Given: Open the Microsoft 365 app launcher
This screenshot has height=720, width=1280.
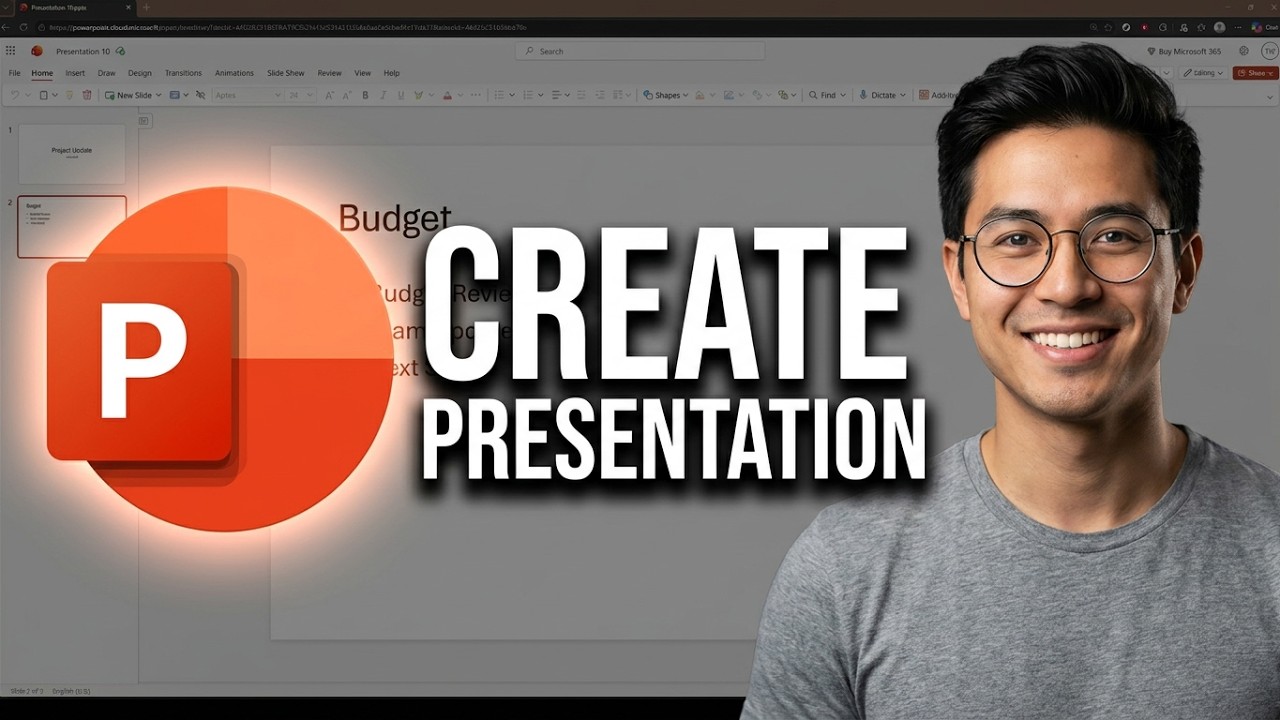Looking at the screenshot, I should coord(10,51).
